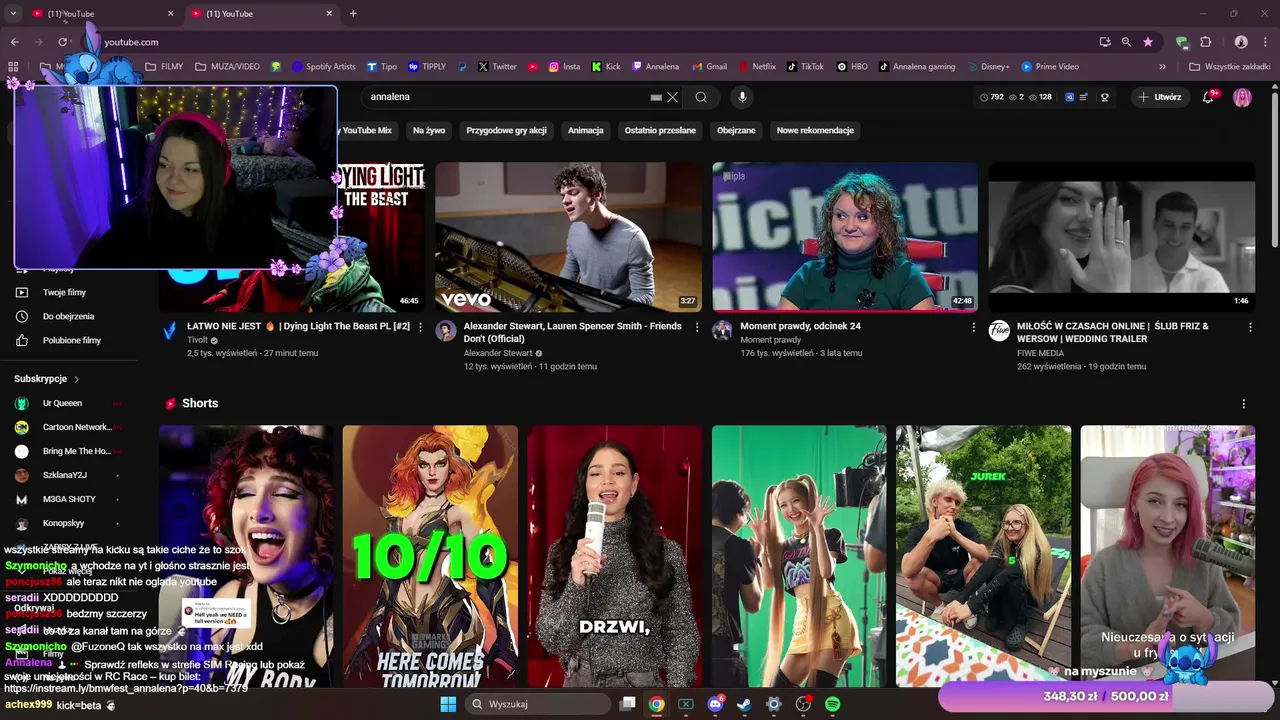The height and width of the screenshot is (720, 1280).
Task: Open Spotify from the taskbar
Action: (x=832, y=704)
